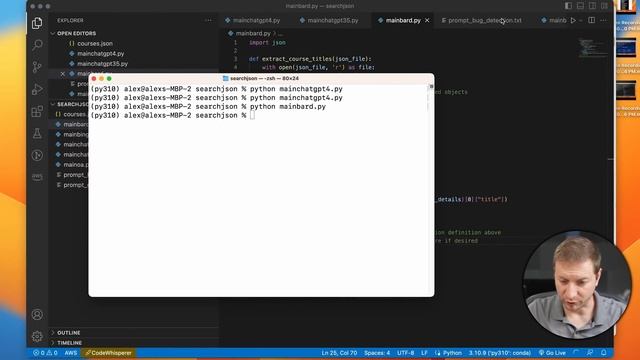The image size is (640, 360).
Task: Open mainchatgpt35.py in Open Editors list
Action: (x=102, y=64)
